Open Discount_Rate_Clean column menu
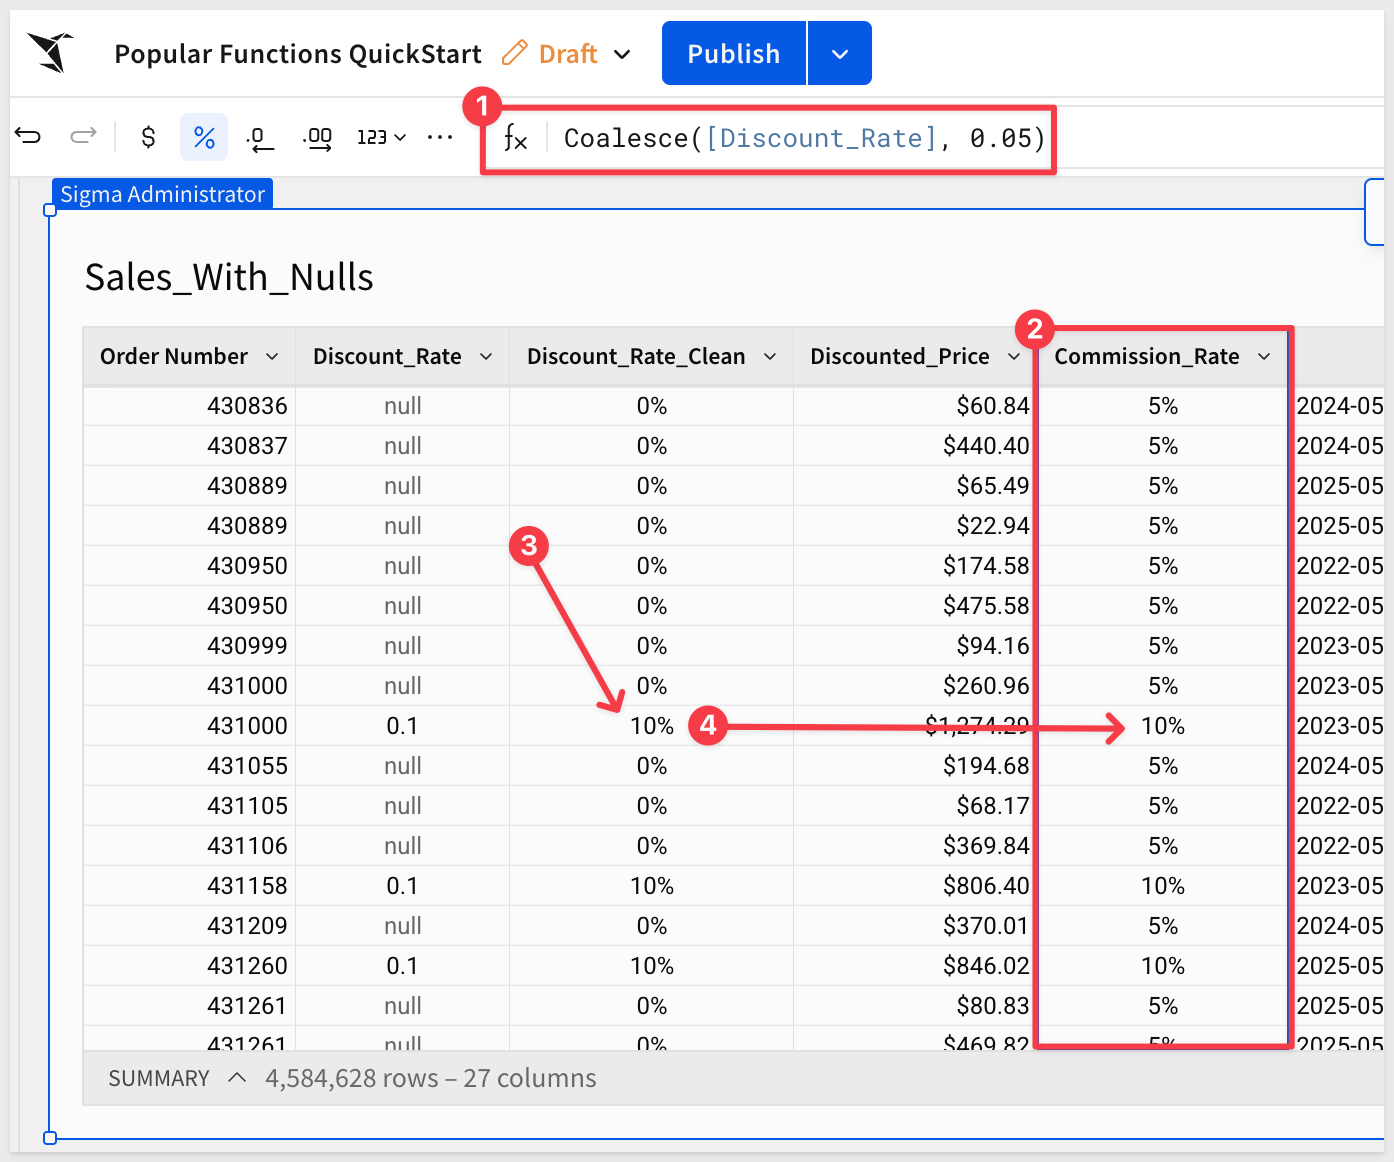 pos(770,357)
